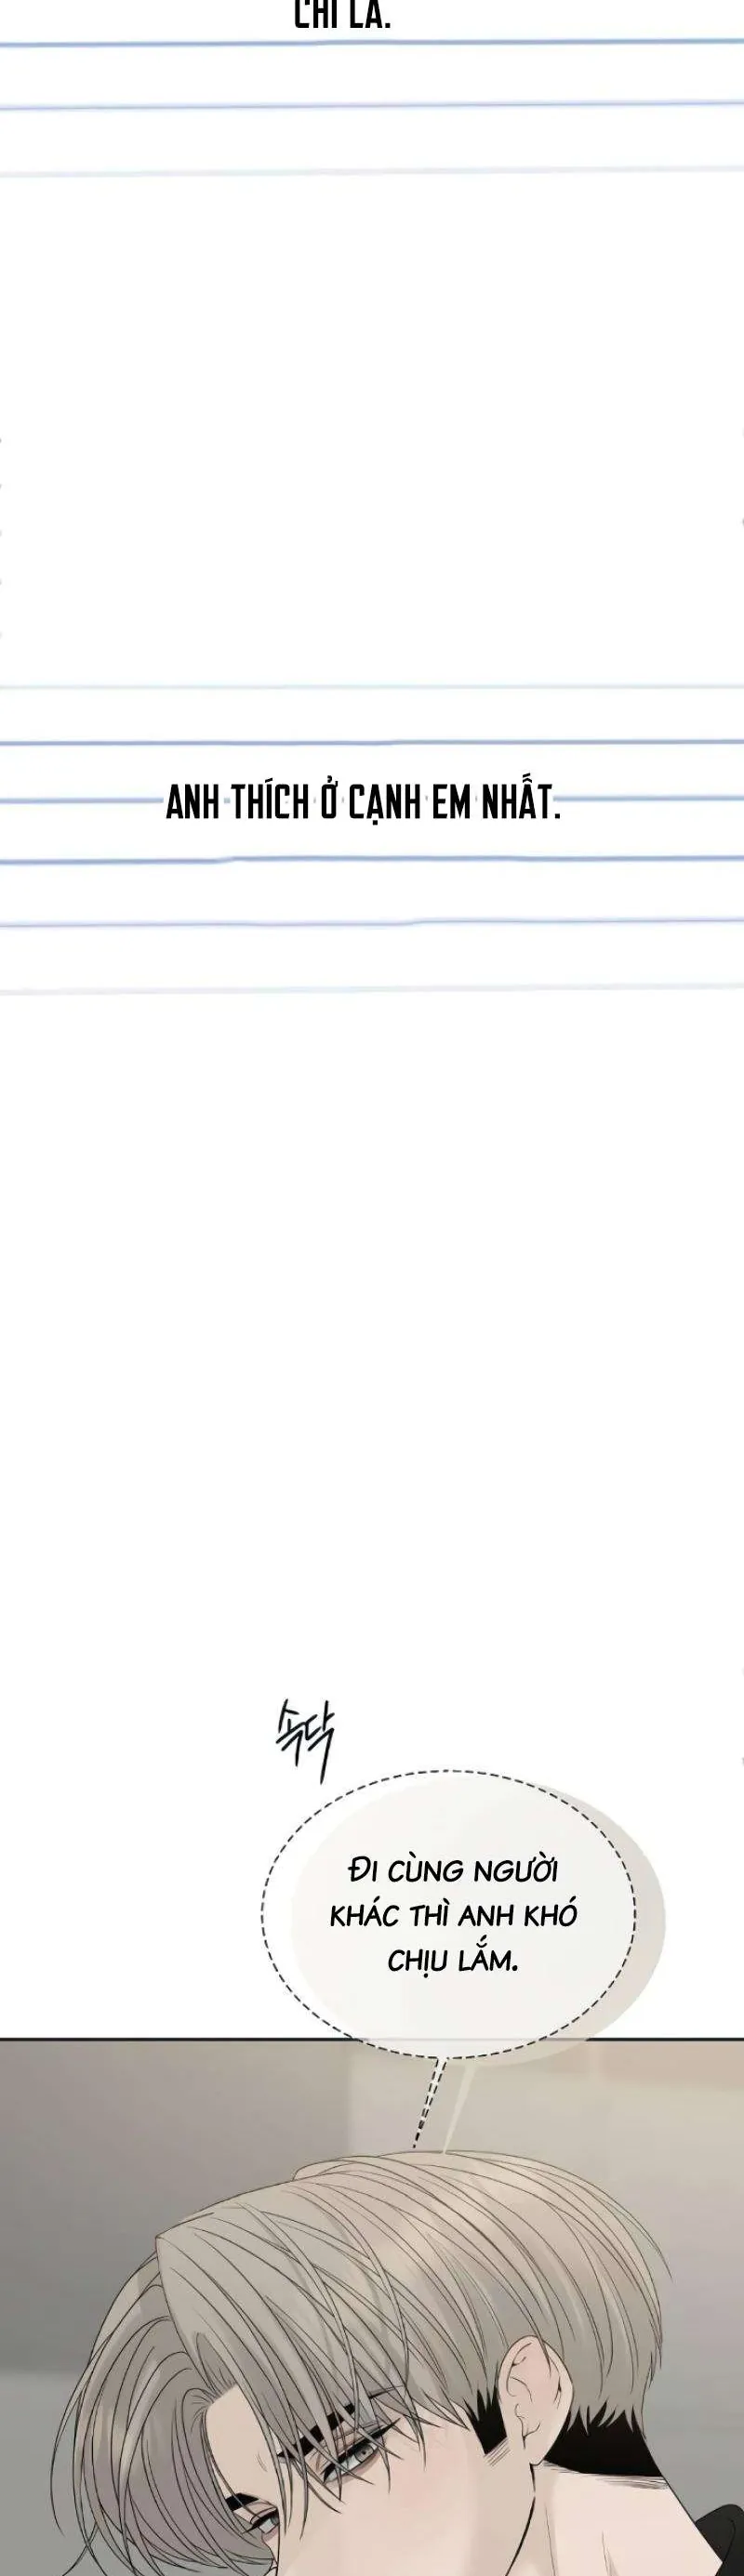Image resolution: width=744 pixels, height=2576 pixels.
Task: Click the caption 'ANH THÍCH Ở CẠNH EM NHẤT.'
Action: pos(363,805)
